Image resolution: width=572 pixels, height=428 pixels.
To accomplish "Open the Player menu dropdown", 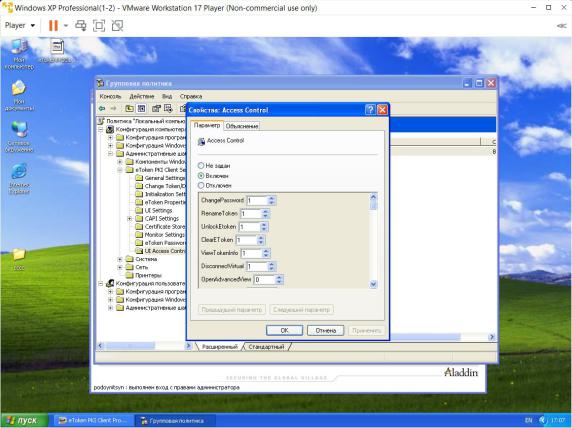I will pos(20,26).
